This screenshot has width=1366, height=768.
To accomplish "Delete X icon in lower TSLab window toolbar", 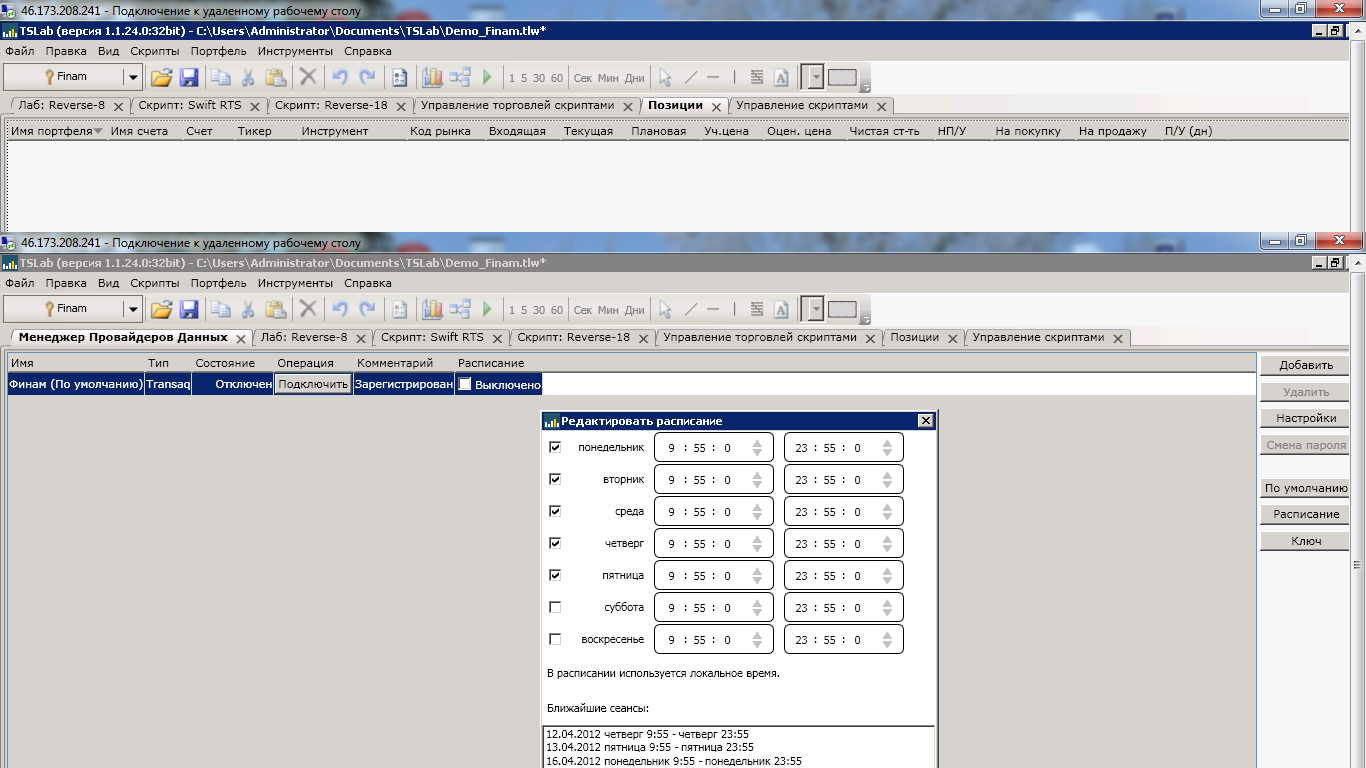I will pos(308,309).
